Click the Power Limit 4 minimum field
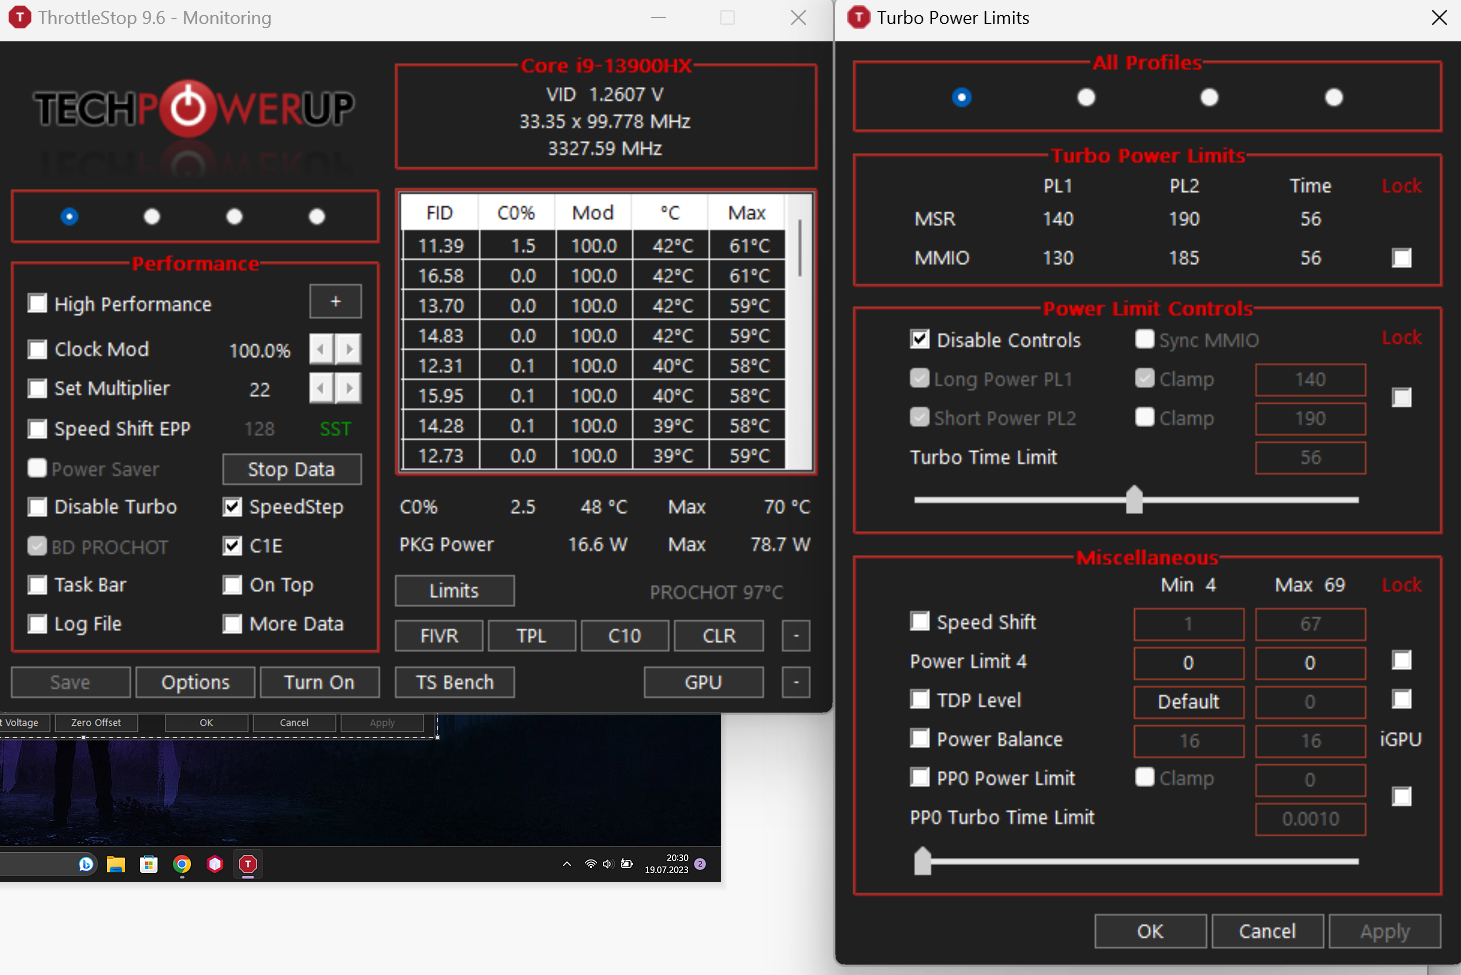This screenshot has width=1461, height=975. [1189, 663]
